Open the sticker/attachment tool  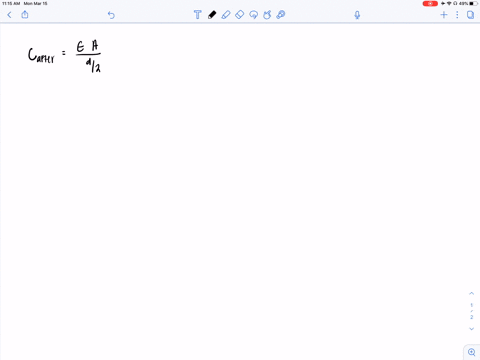[281, 15]
